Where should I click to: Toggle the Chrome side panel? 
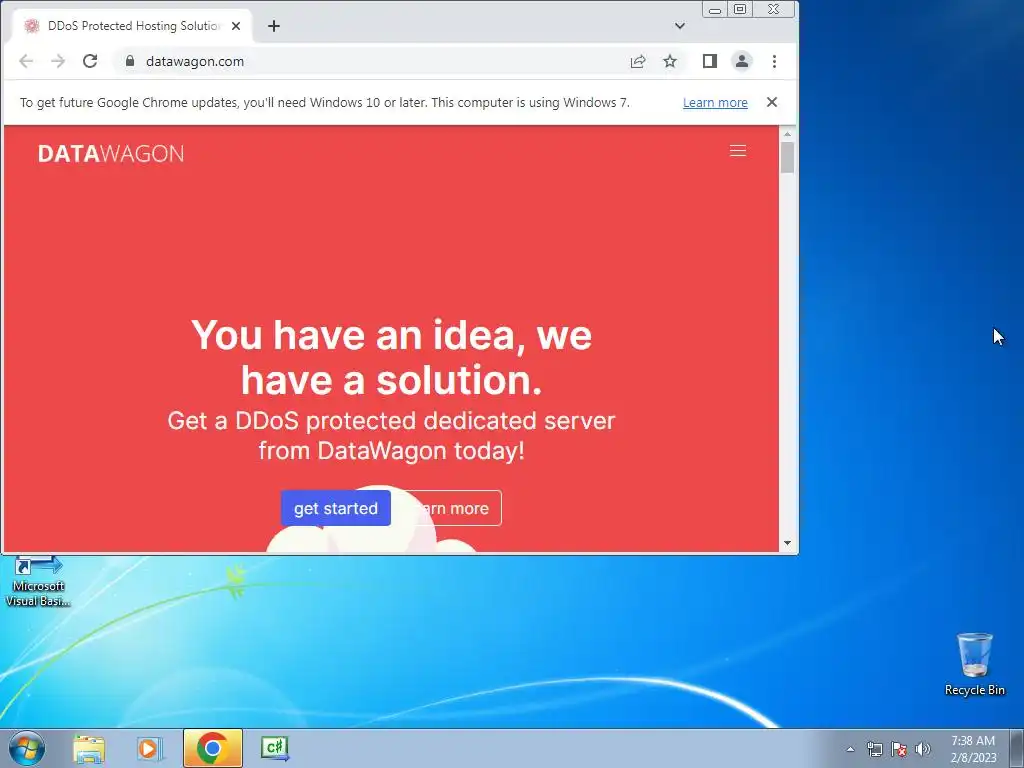pos(710,61)
